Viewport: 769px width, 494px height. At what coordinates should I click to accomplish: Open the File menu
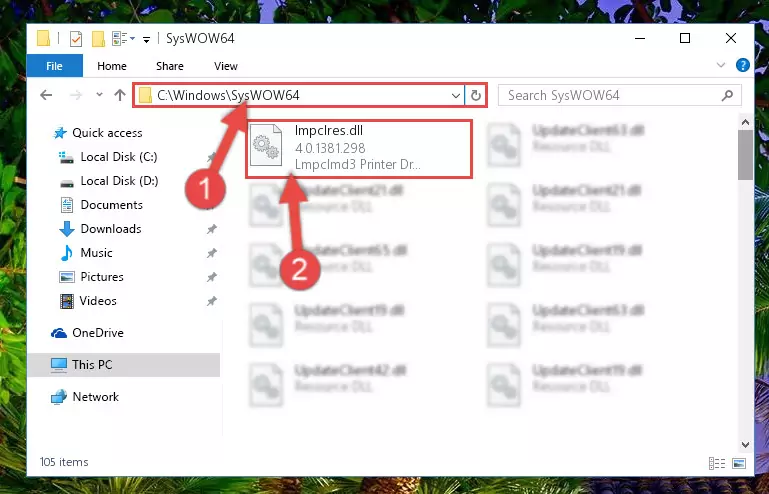pos(54,66)
